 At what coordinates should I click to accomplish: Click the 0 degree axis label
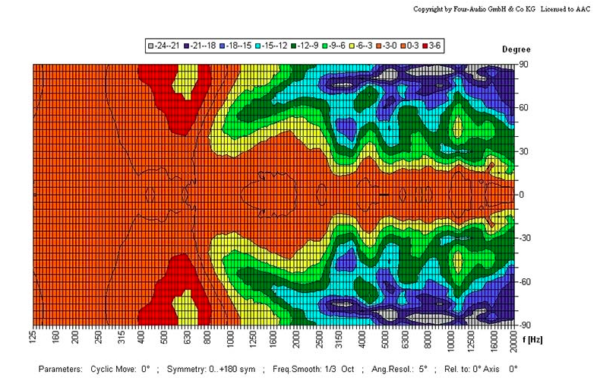tap(521, 195)
